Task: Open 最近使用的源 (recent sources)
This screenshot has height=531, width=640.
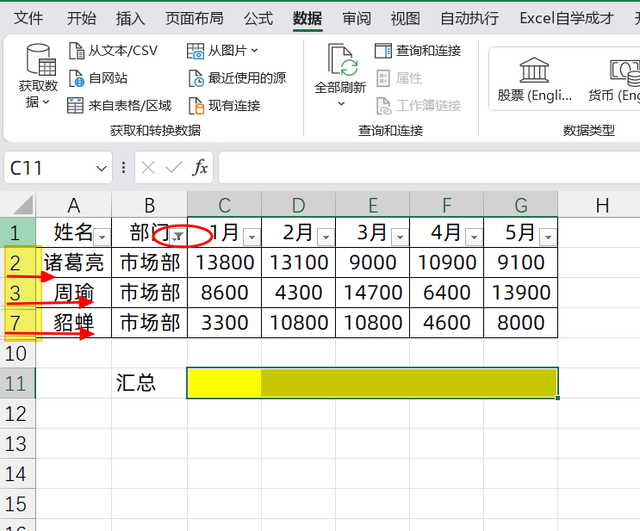Action: (237, 78)
